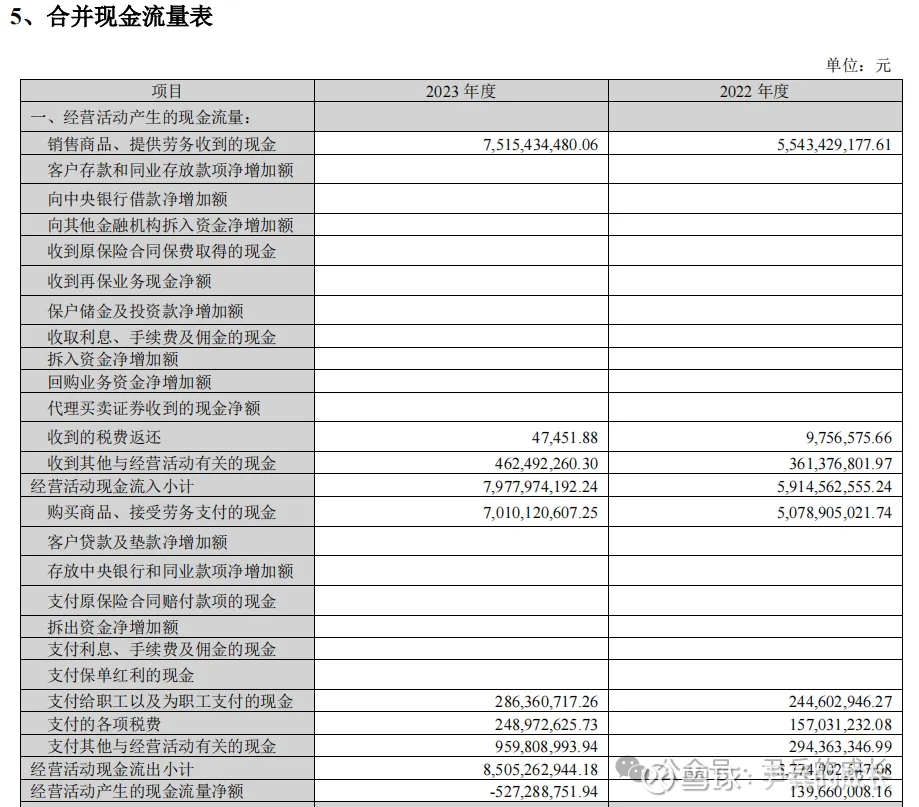Select value 5,543,429,177.61

(834, 145)
